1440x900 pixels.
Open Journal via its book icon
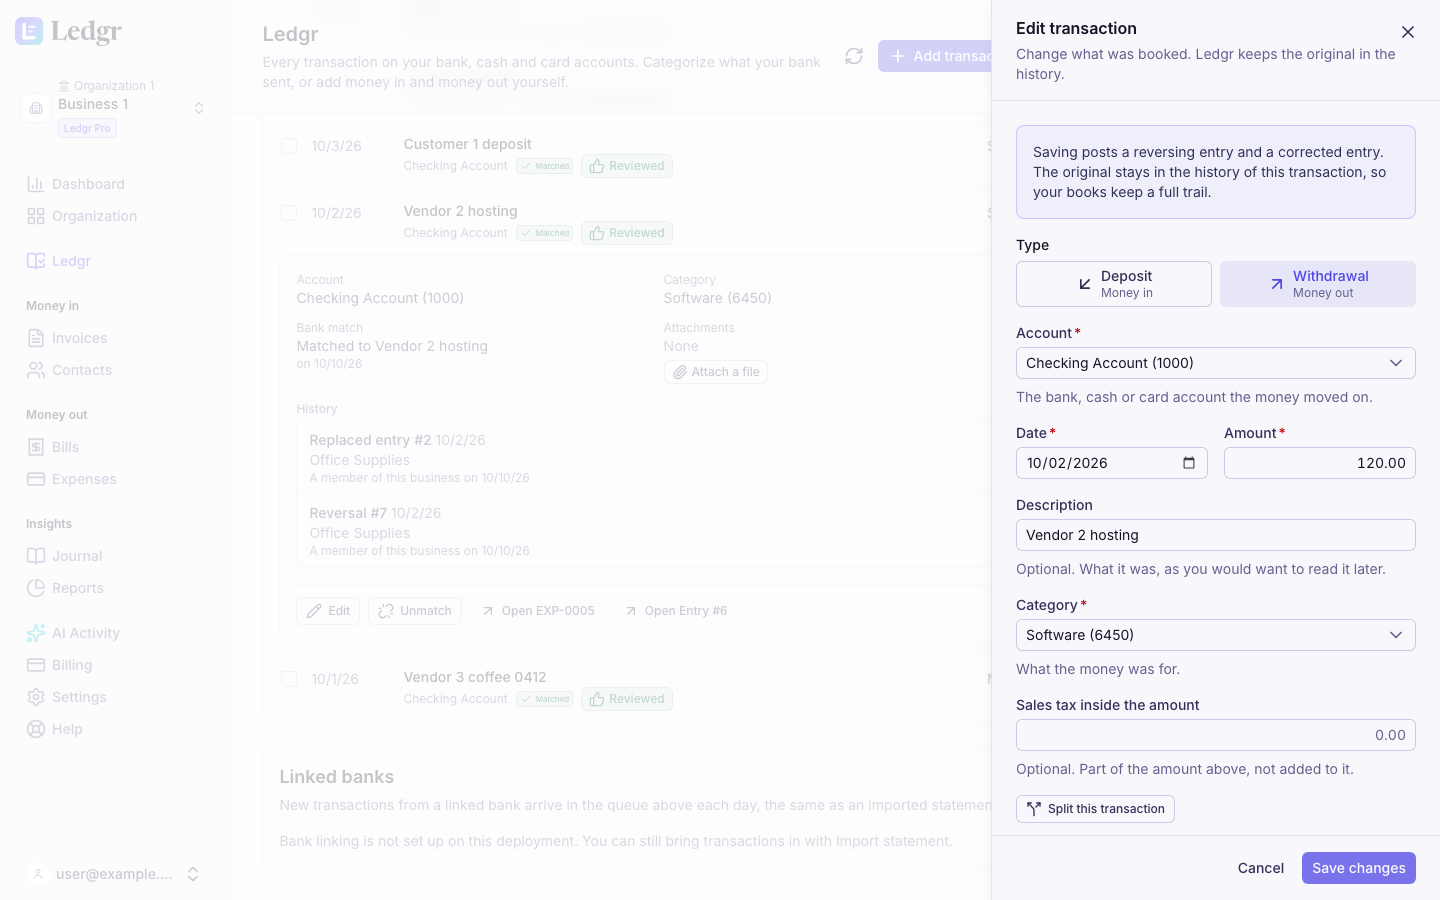[x=36, y=556]
